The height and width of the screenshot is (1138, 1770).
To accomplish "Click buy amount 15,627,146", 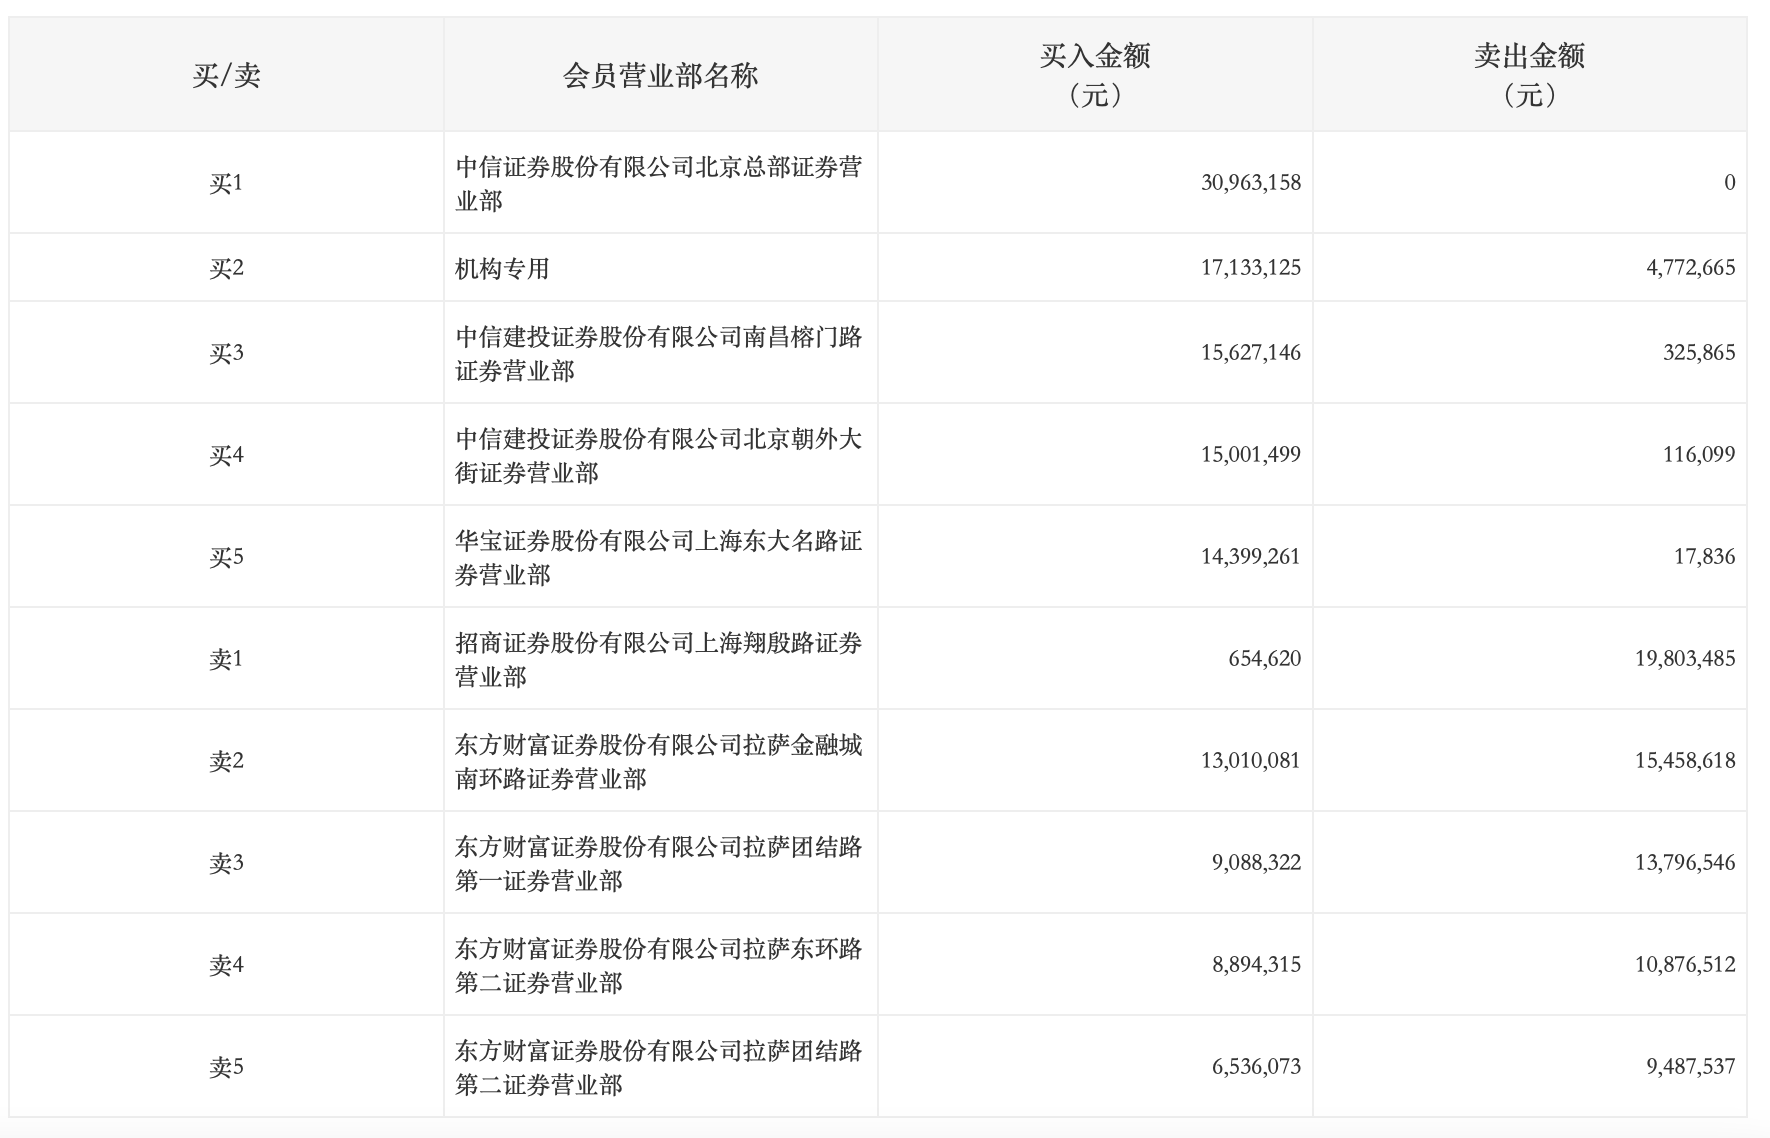I will (x=1251, y=352).
